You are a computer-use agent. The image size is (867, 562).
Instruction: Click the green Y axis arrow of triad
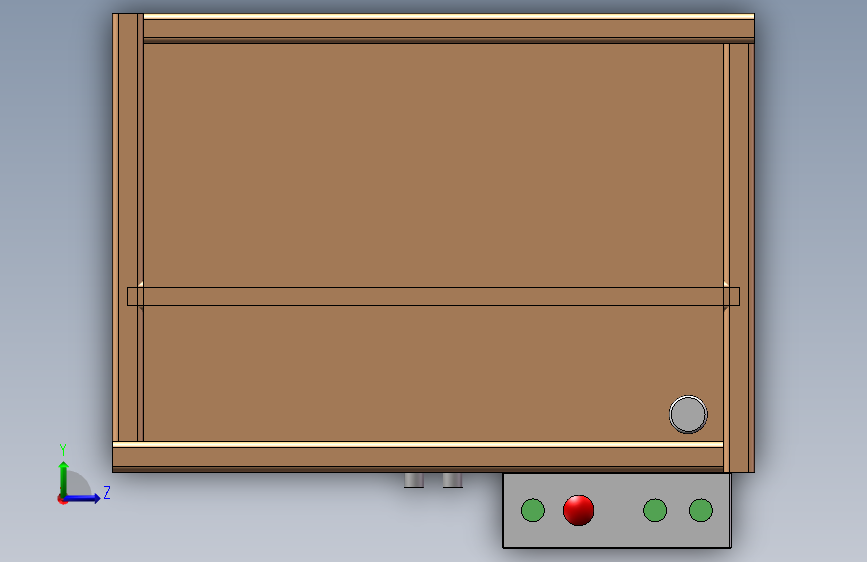tap(64, 479)
